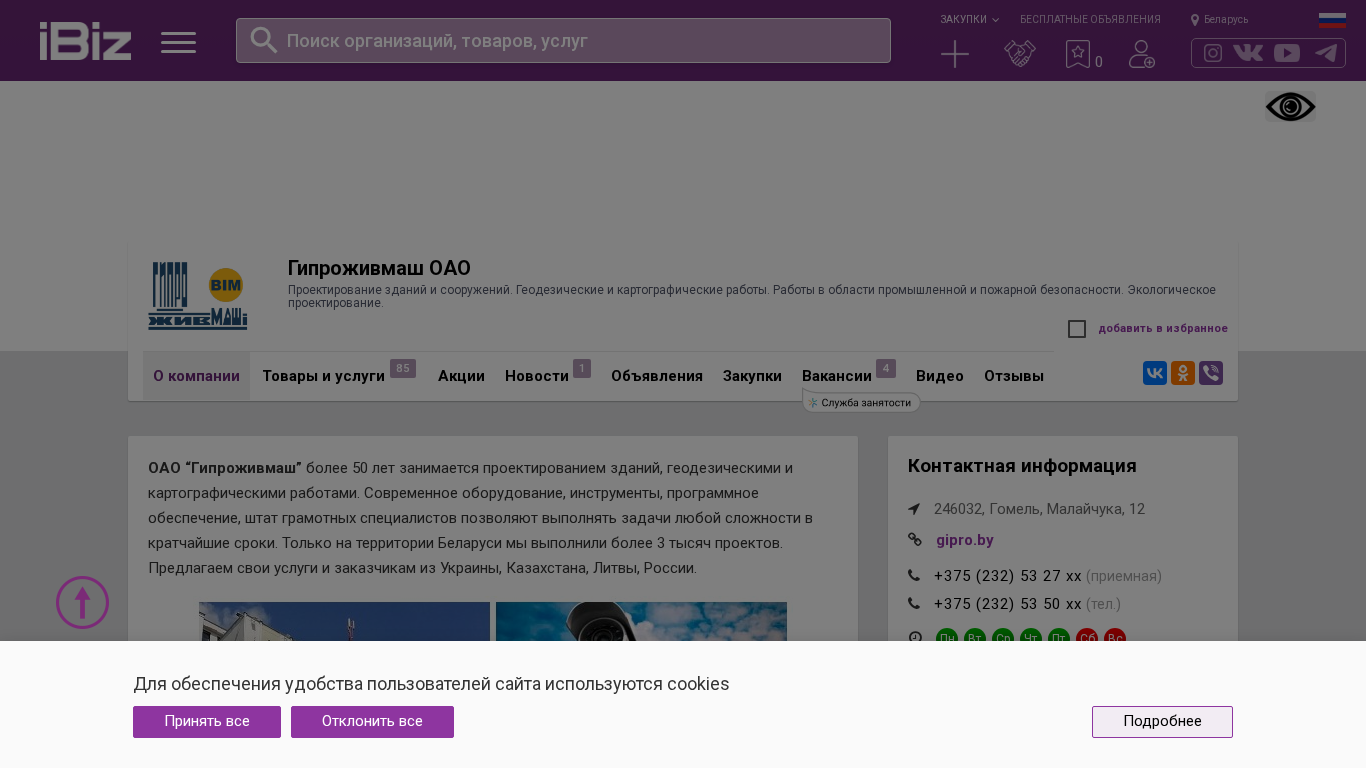Click the iBiz logo
This screenshot has width=1366, height=768.
pos(85,41)
